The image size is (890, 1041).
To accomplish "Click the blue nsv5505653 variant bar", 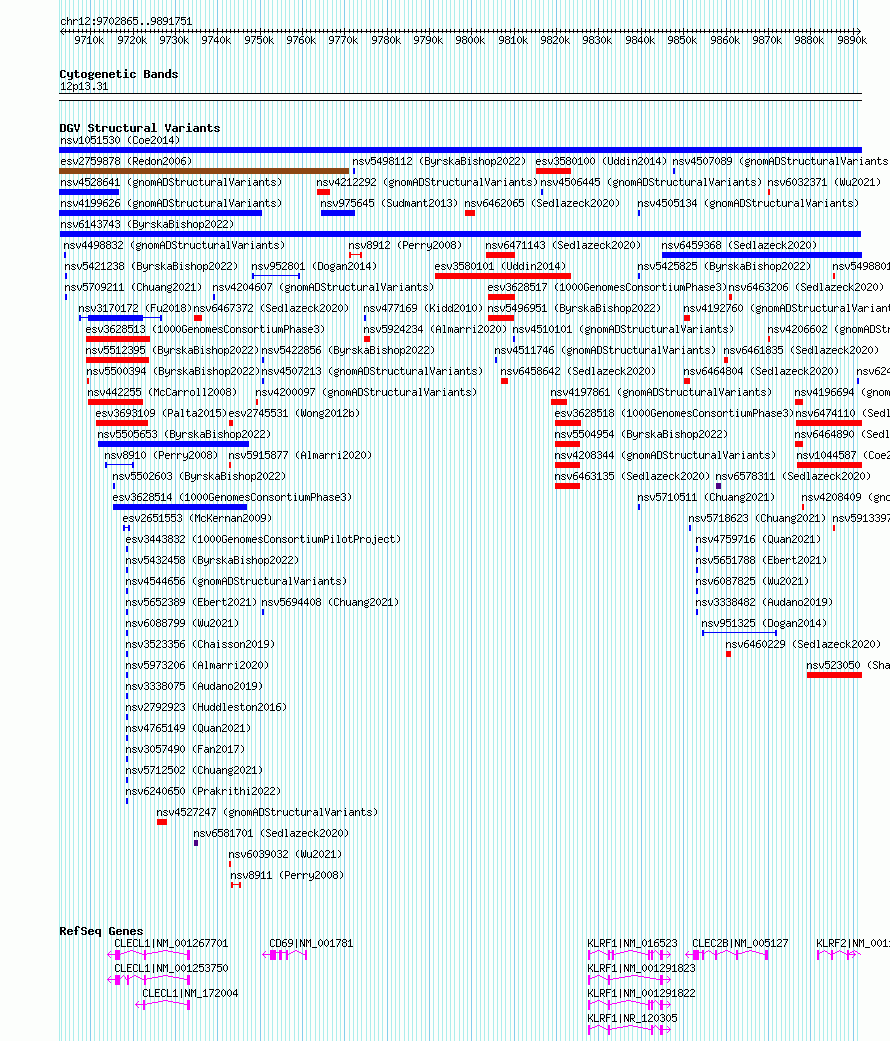I will [x=173, y=444].
